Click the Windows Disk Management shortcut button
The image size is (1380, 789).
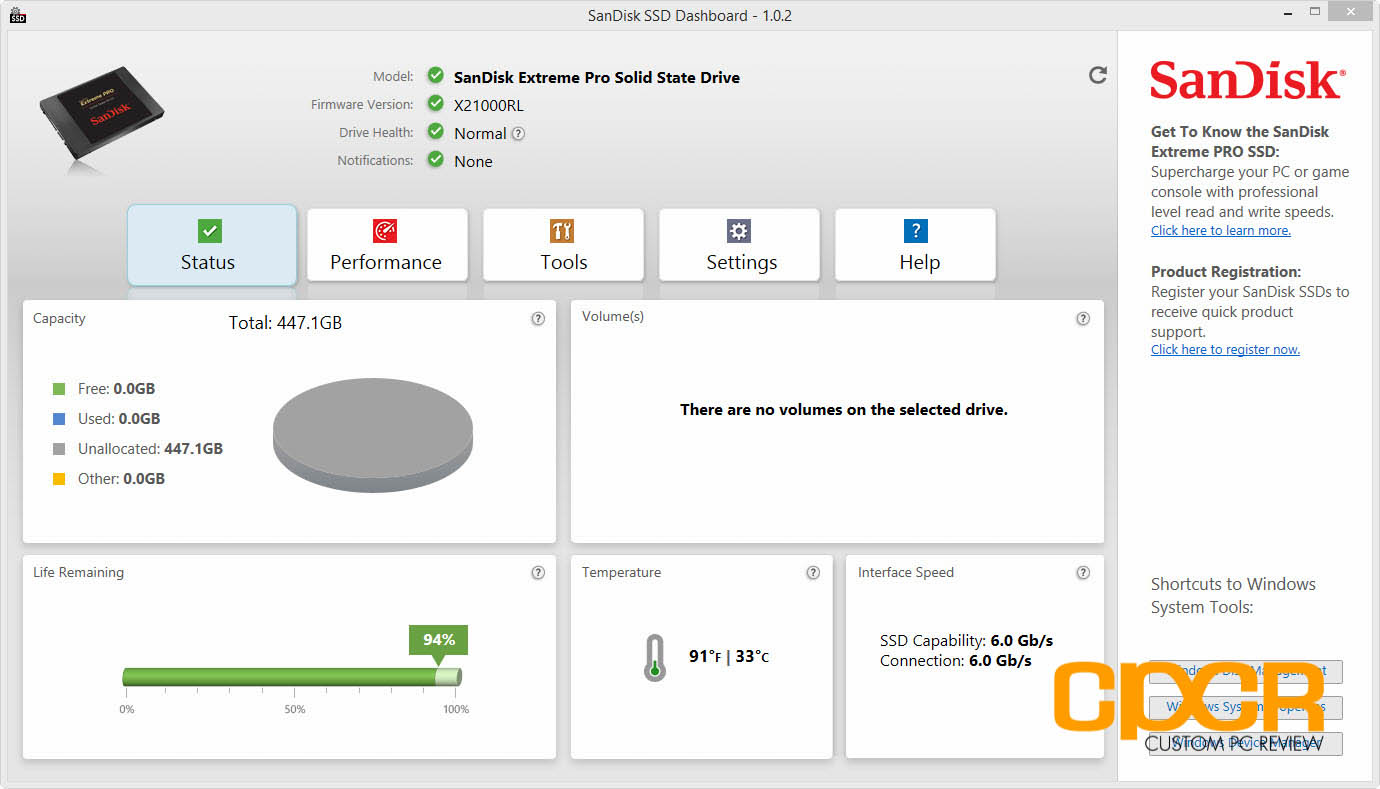pos(1246,671)
